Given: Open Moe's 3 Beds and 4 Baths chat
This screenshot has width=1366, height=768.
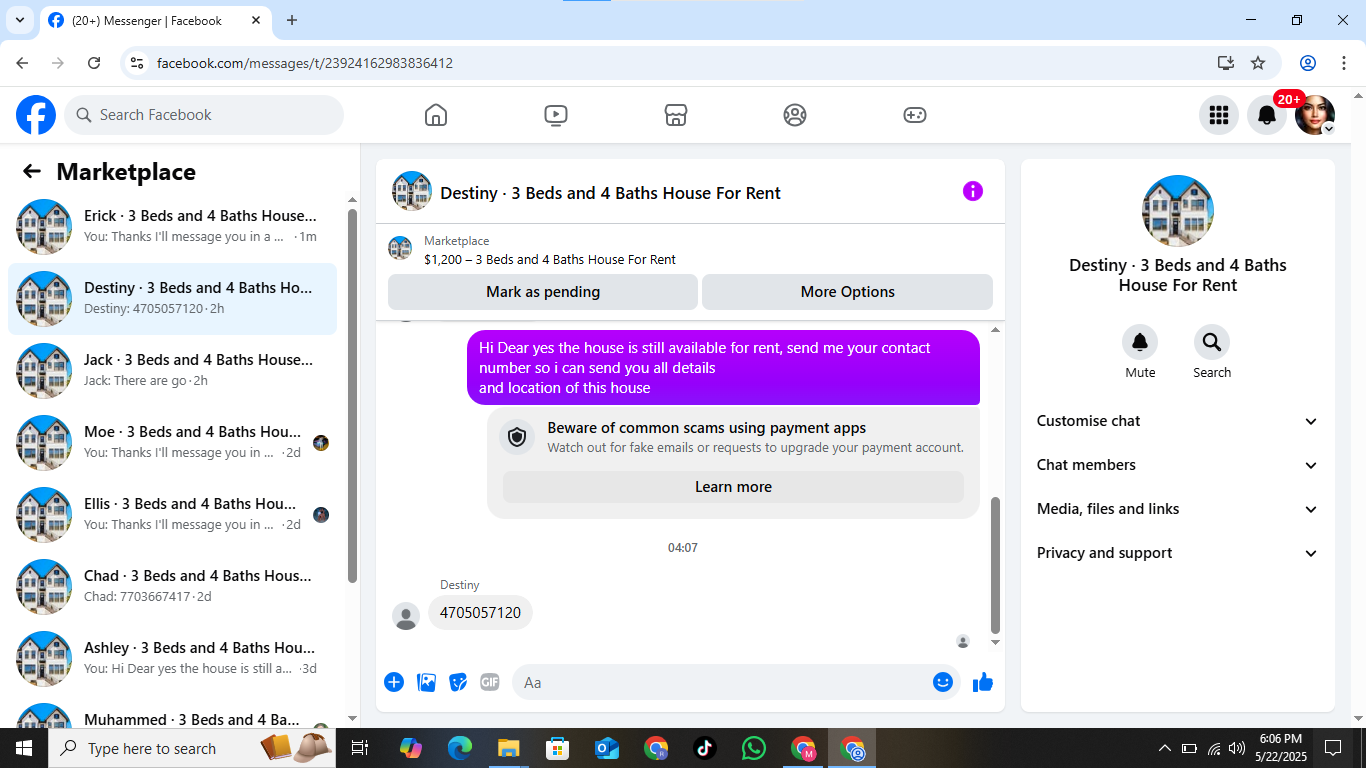Looking at the screenshot, I should [x=172, y=443].
